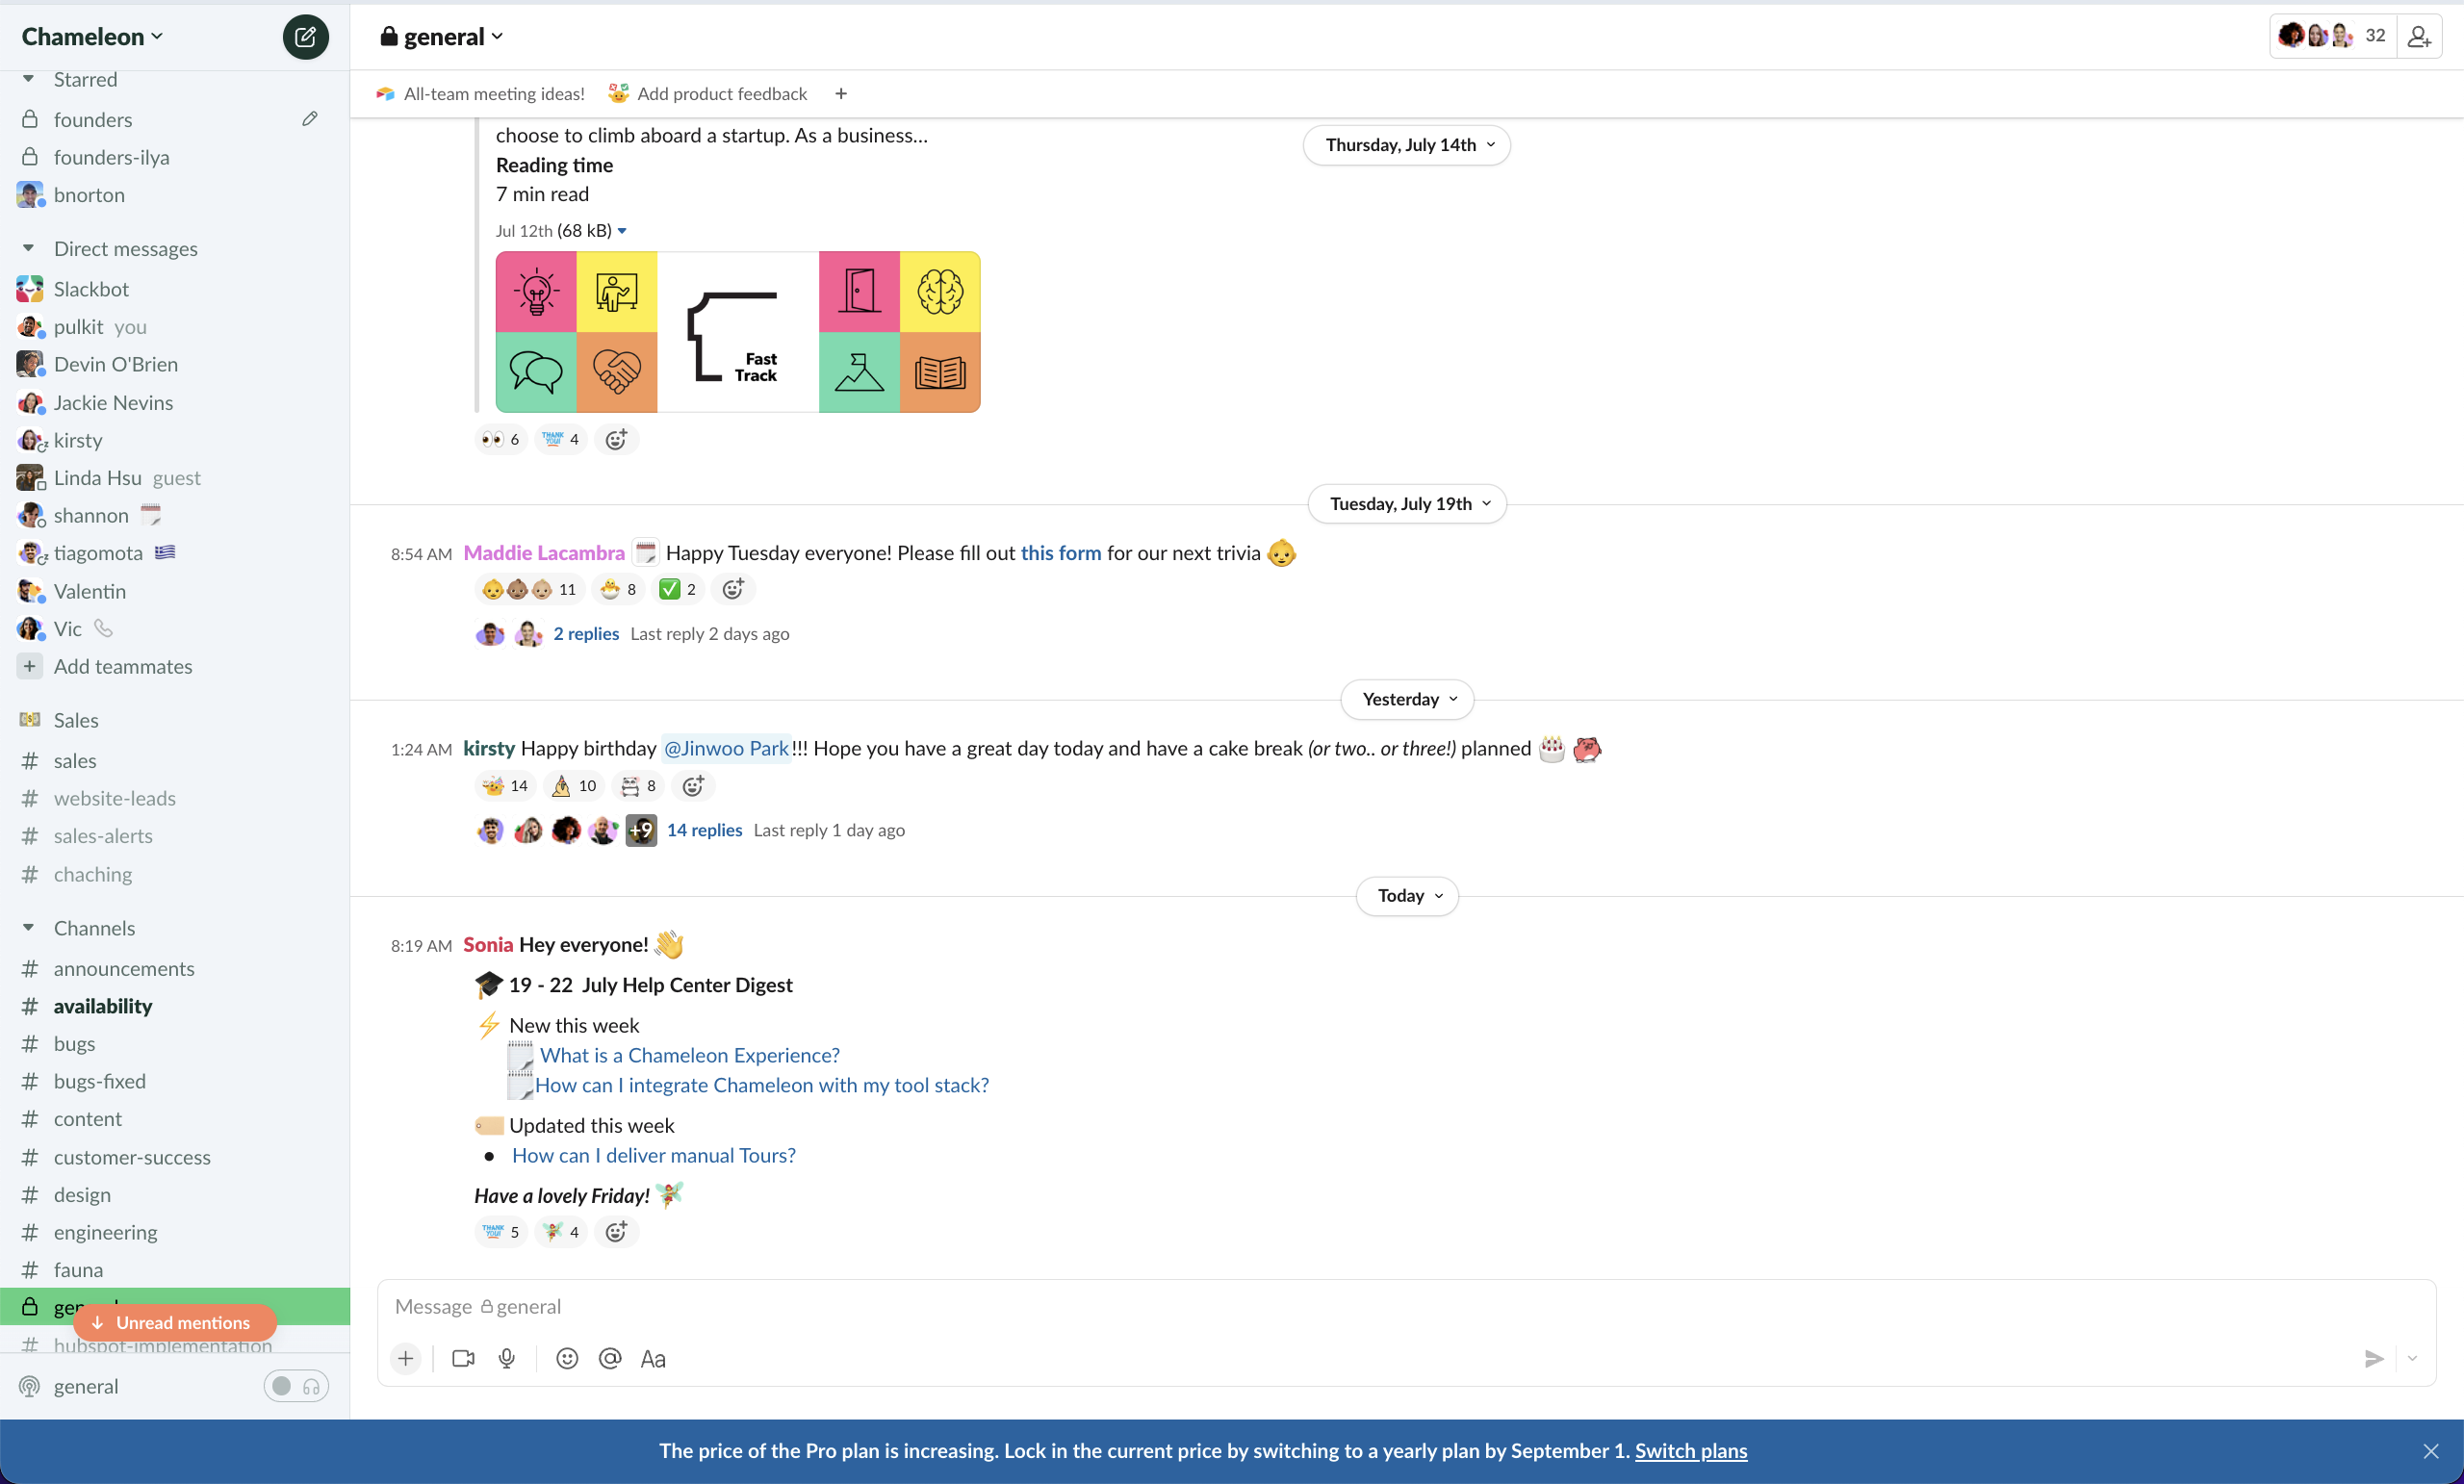
Task: Click the Switch plans link in banner
Action: tap(1691, 1451)
